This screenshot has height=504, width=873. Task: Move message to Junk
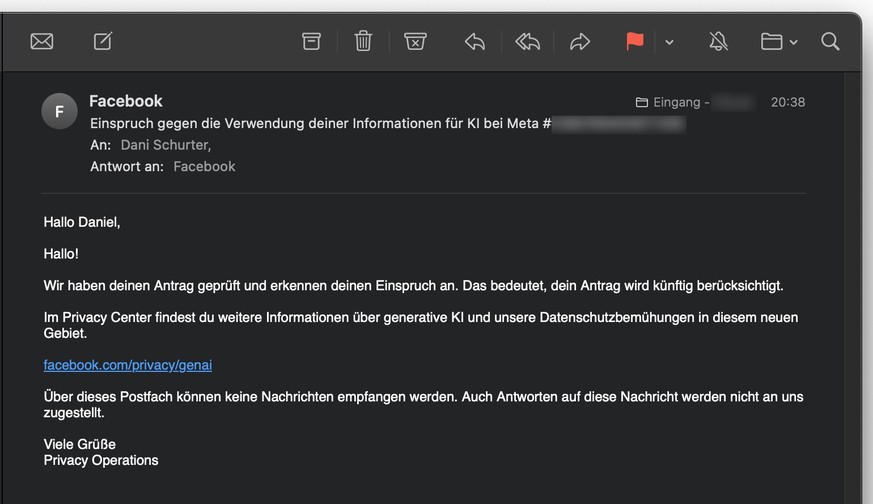(415, 41)
